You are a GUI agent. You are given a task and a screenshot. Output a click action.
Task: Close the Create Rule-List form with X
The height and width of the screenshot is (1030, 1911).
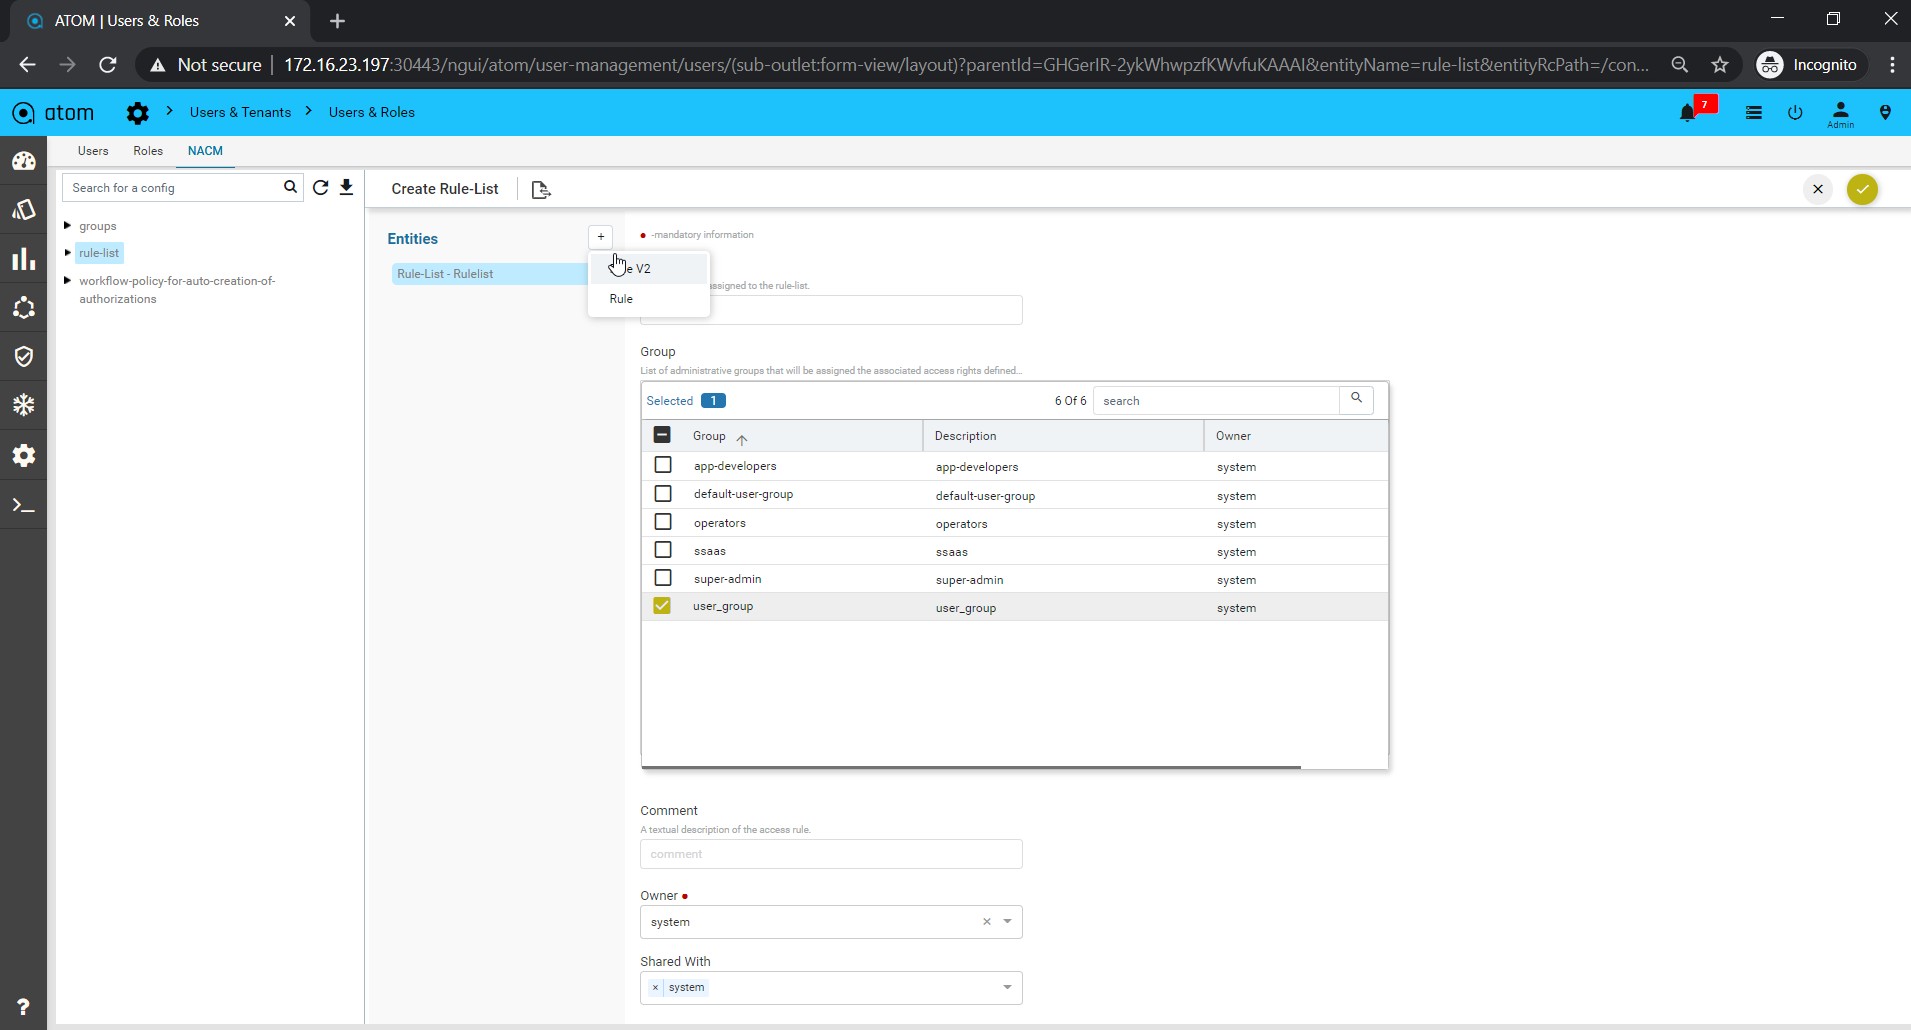(x=1818, y=189)
